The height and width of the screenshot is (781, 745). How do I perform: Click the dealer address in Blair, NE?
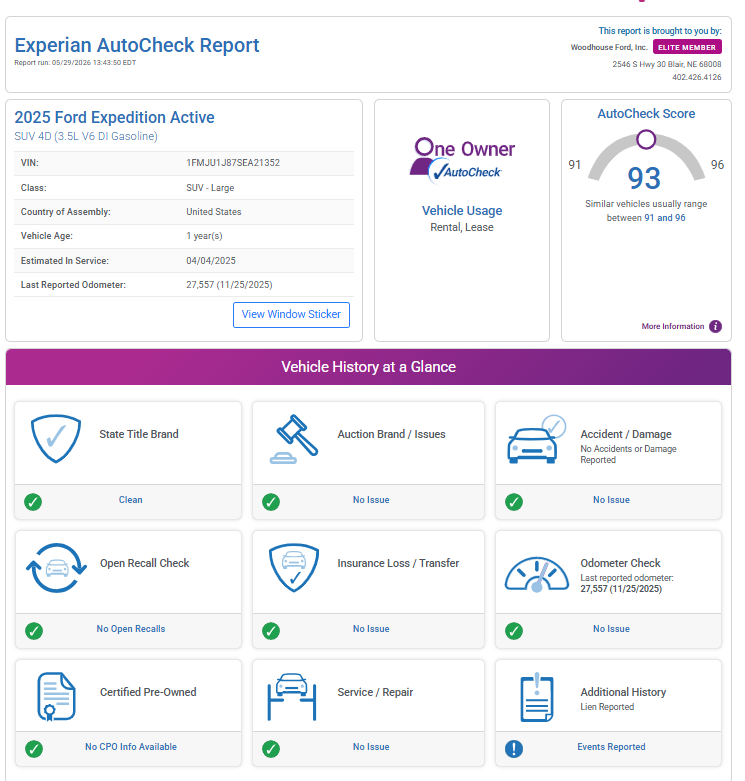point(667,64)
